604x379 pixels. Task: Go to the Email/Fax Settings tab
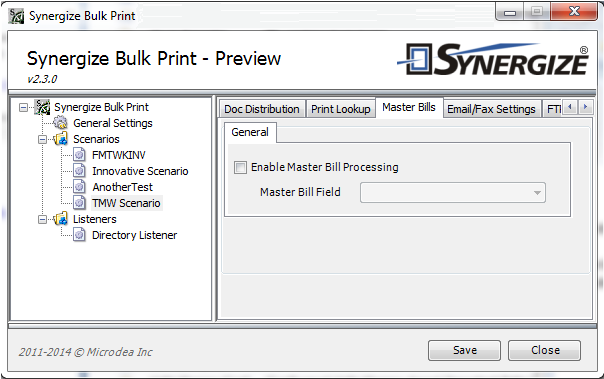coord(492,109)
